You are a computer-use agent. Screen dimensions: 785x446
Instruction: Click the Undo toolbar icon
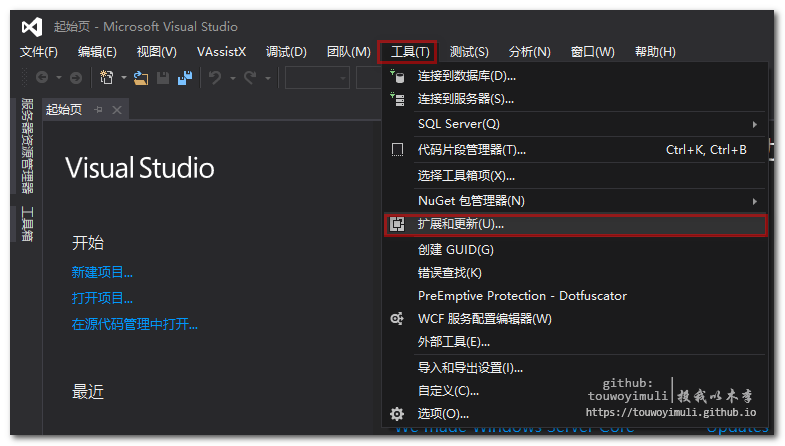pos(215,78)
